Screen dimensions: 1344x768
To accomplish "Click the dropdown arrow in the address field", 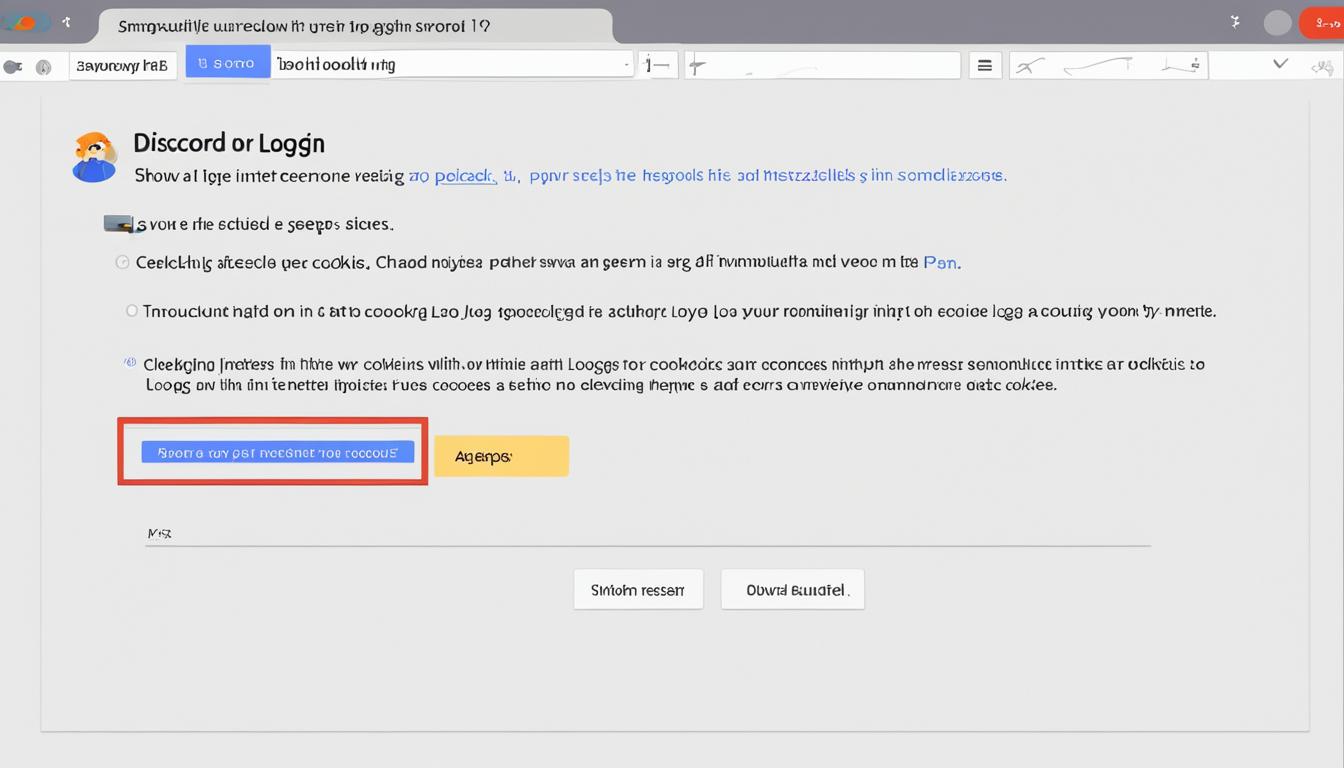I will coord(626,65).
